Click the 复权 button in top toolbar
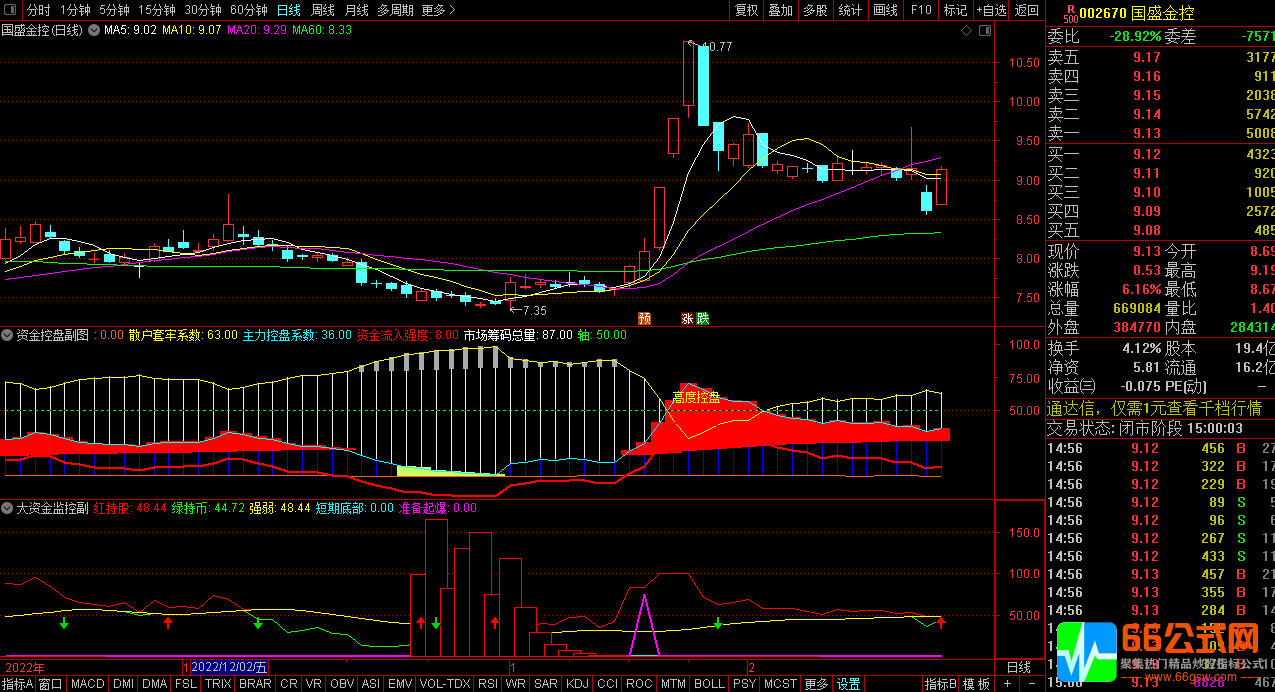This screenshot has width=1275, height=692. (747, 10)
